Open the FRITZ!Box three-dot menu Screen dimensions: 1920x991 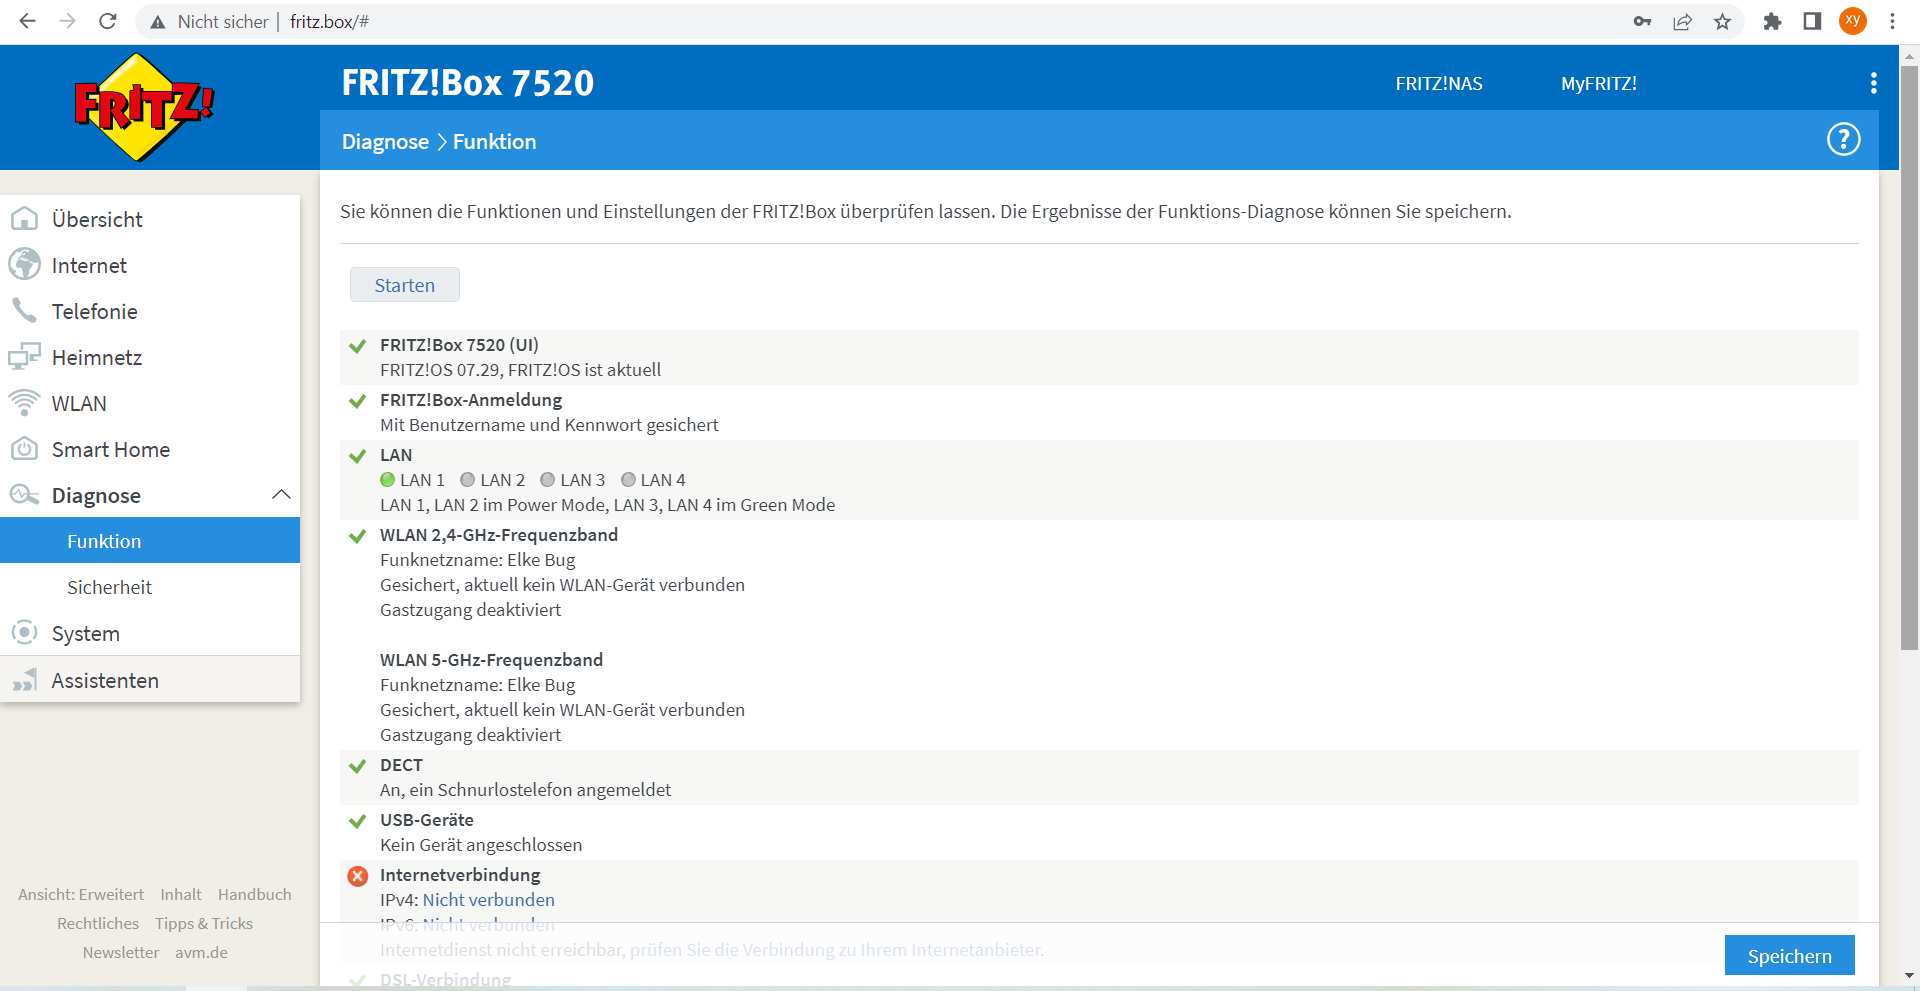pos(1873,83)
